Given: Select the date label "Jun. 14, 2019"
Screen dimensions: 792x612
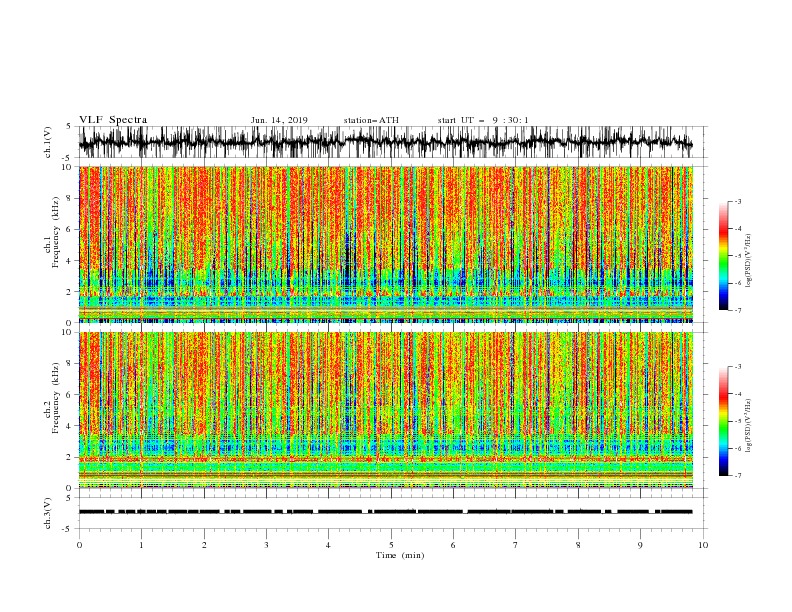Looking at the screenshot, I should pos(279,120).
